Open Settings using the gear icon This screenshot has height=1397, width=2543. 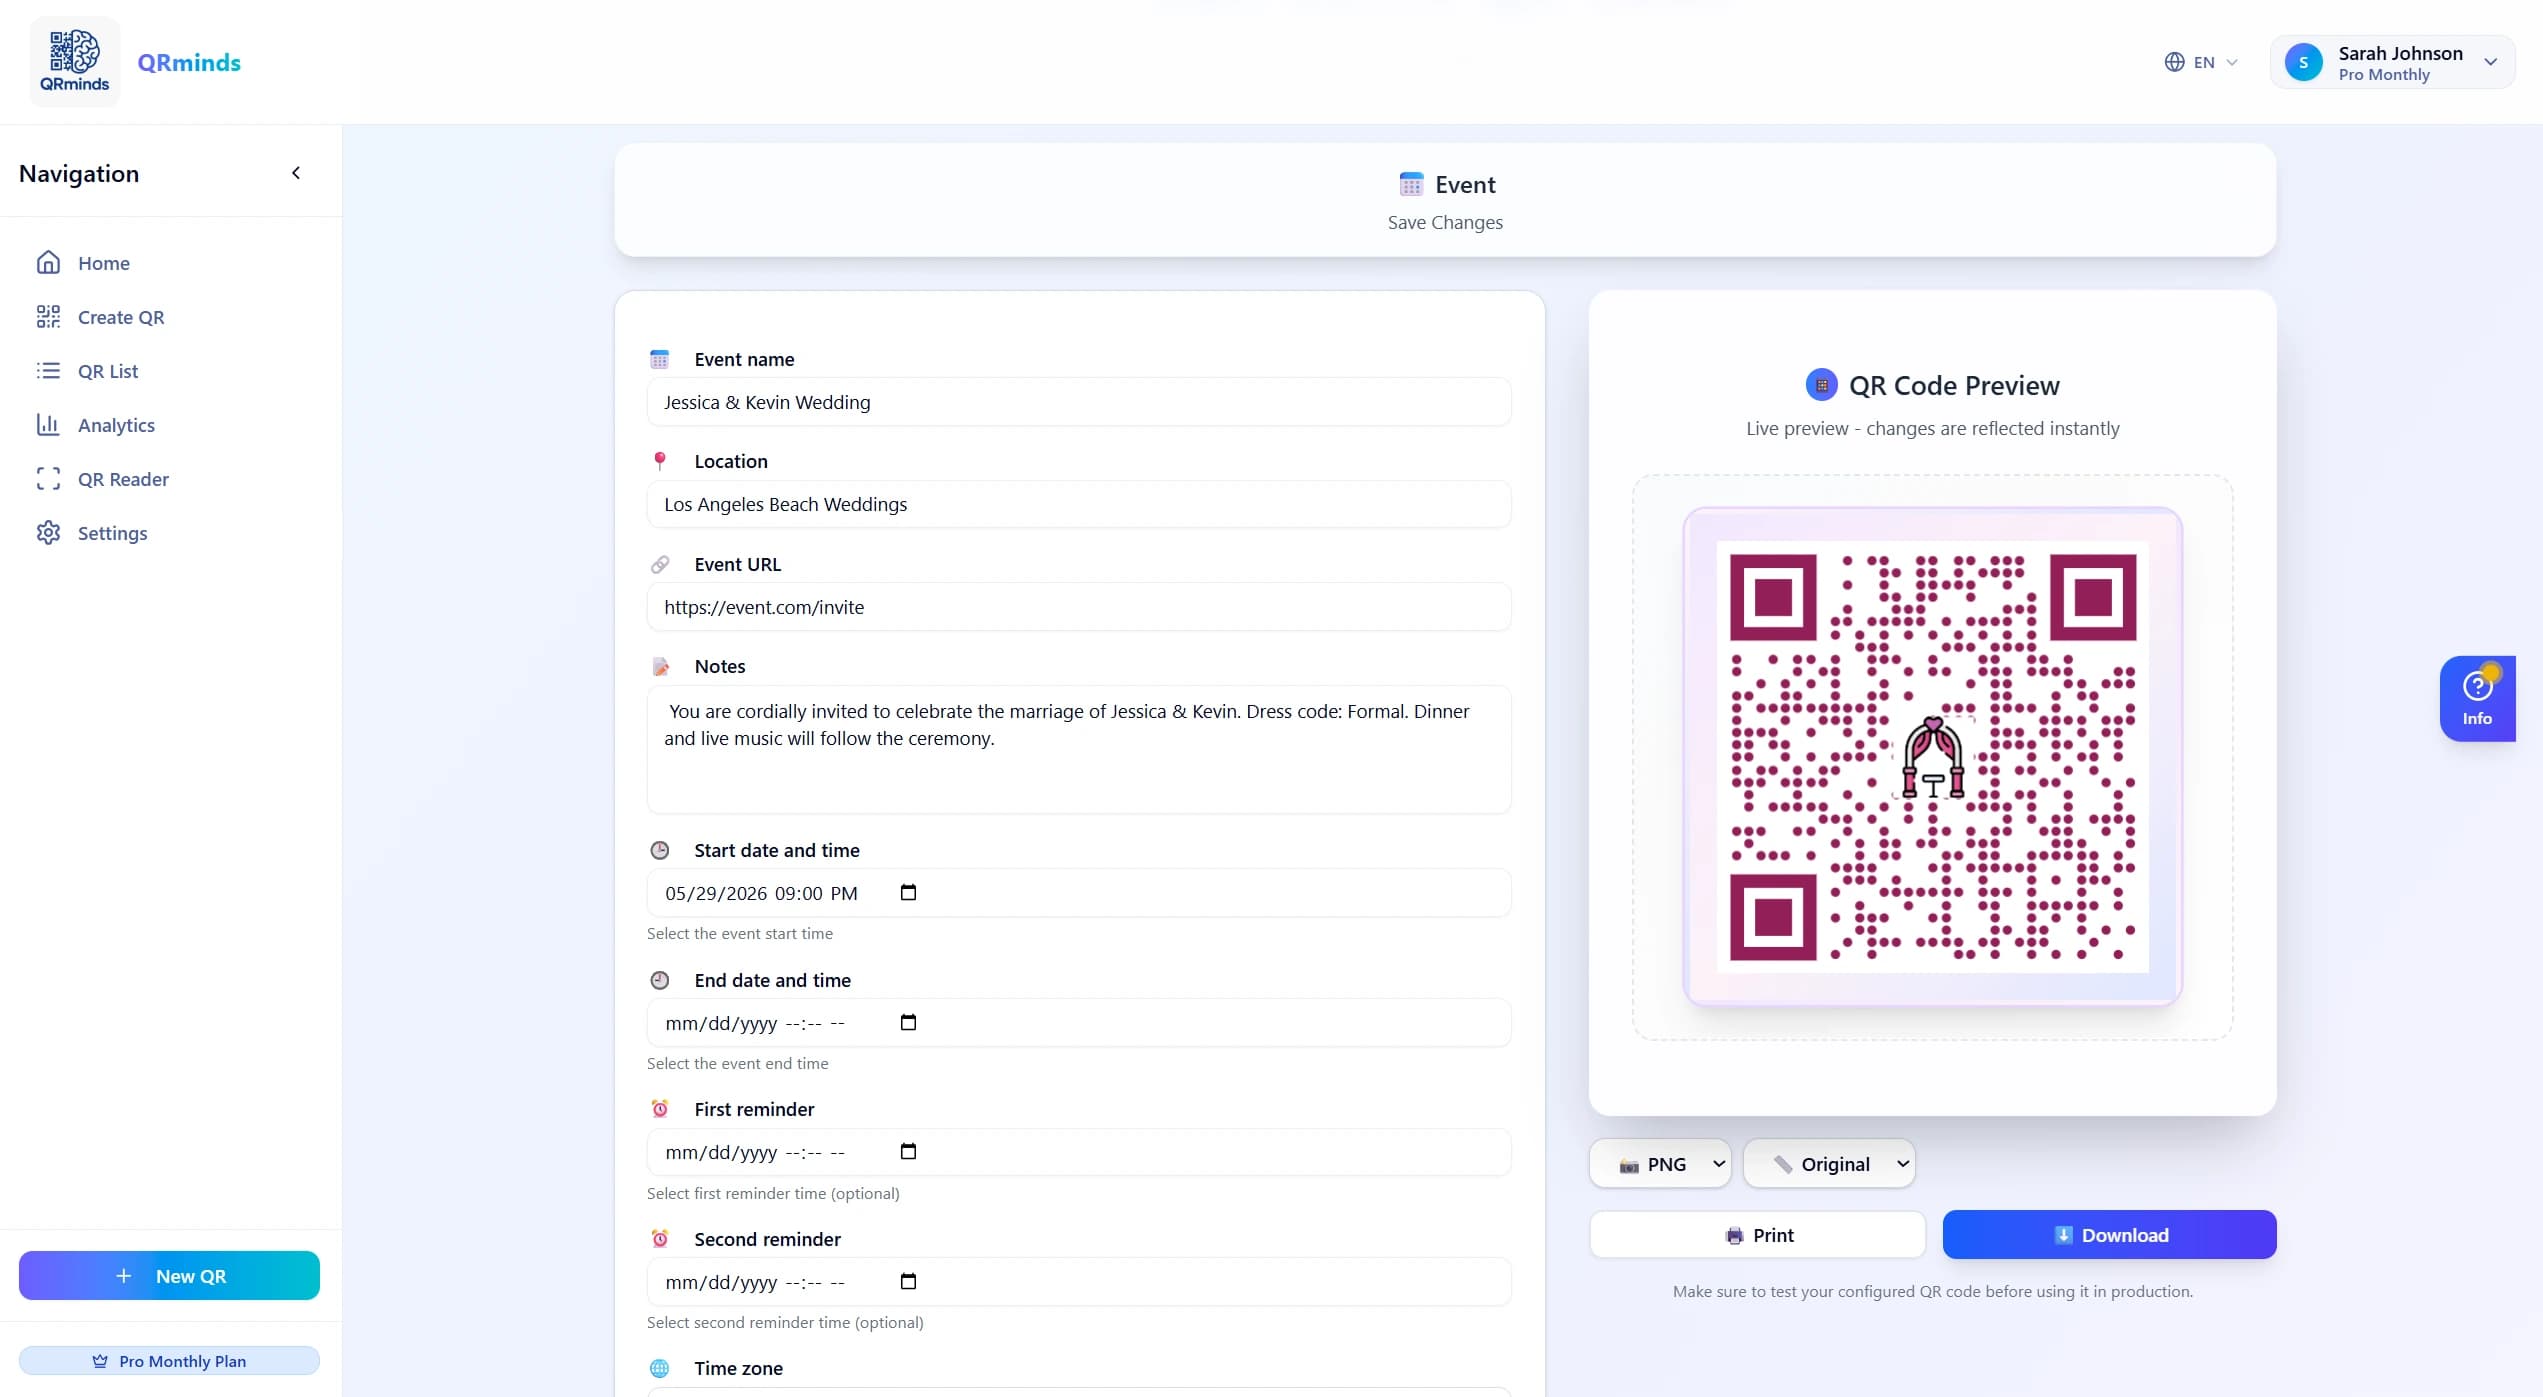(49, 532)
